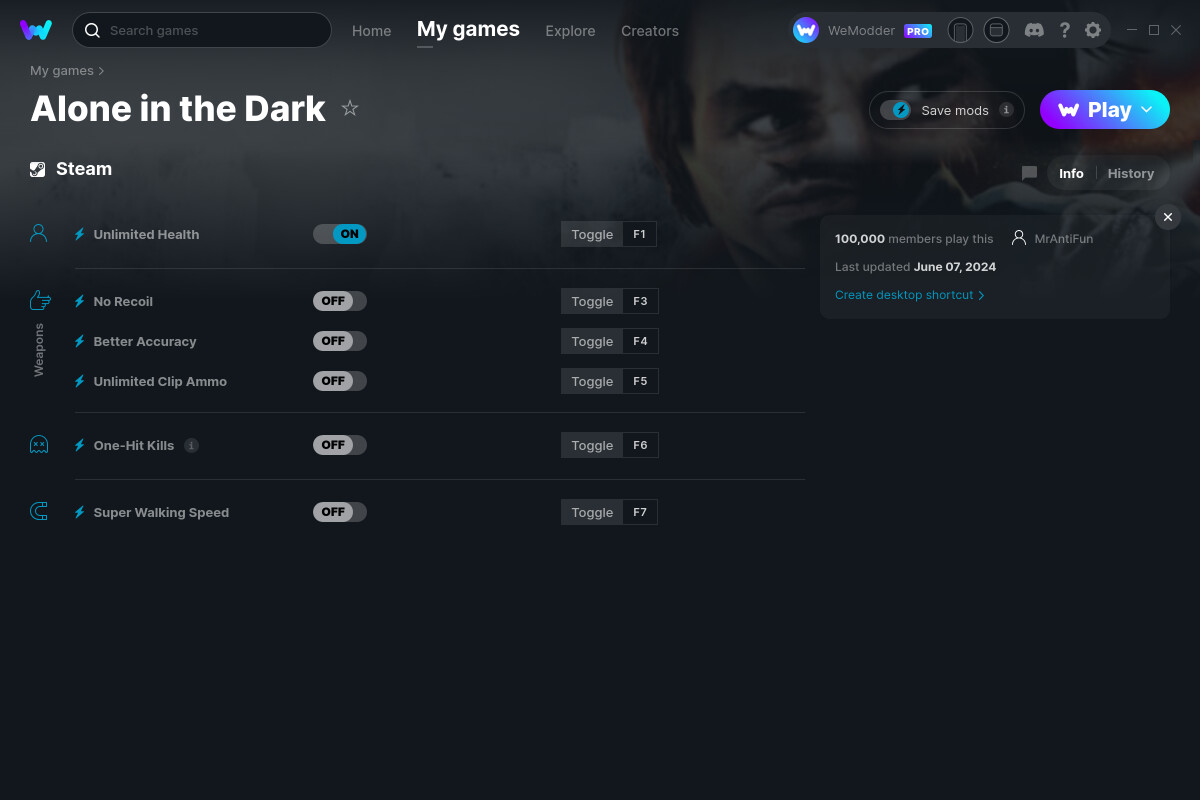Switch to the History tab
Viewport: 1200px width, 800px height.
1130,173
